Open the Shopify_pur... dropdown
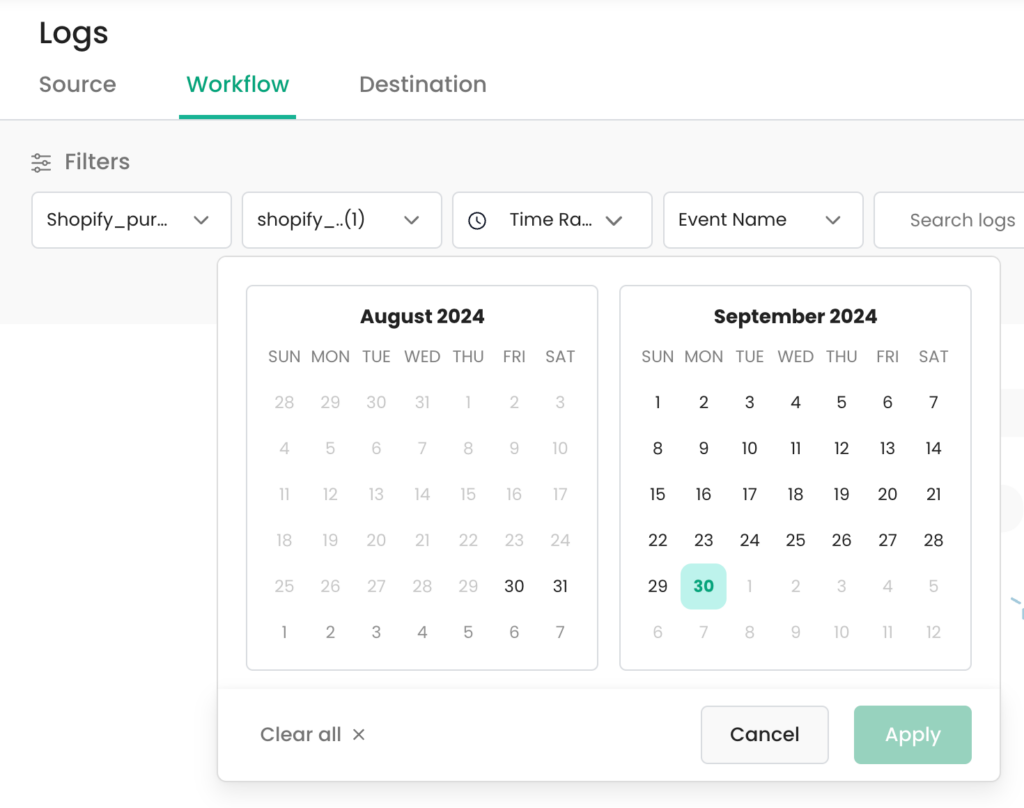 [131, 220]
